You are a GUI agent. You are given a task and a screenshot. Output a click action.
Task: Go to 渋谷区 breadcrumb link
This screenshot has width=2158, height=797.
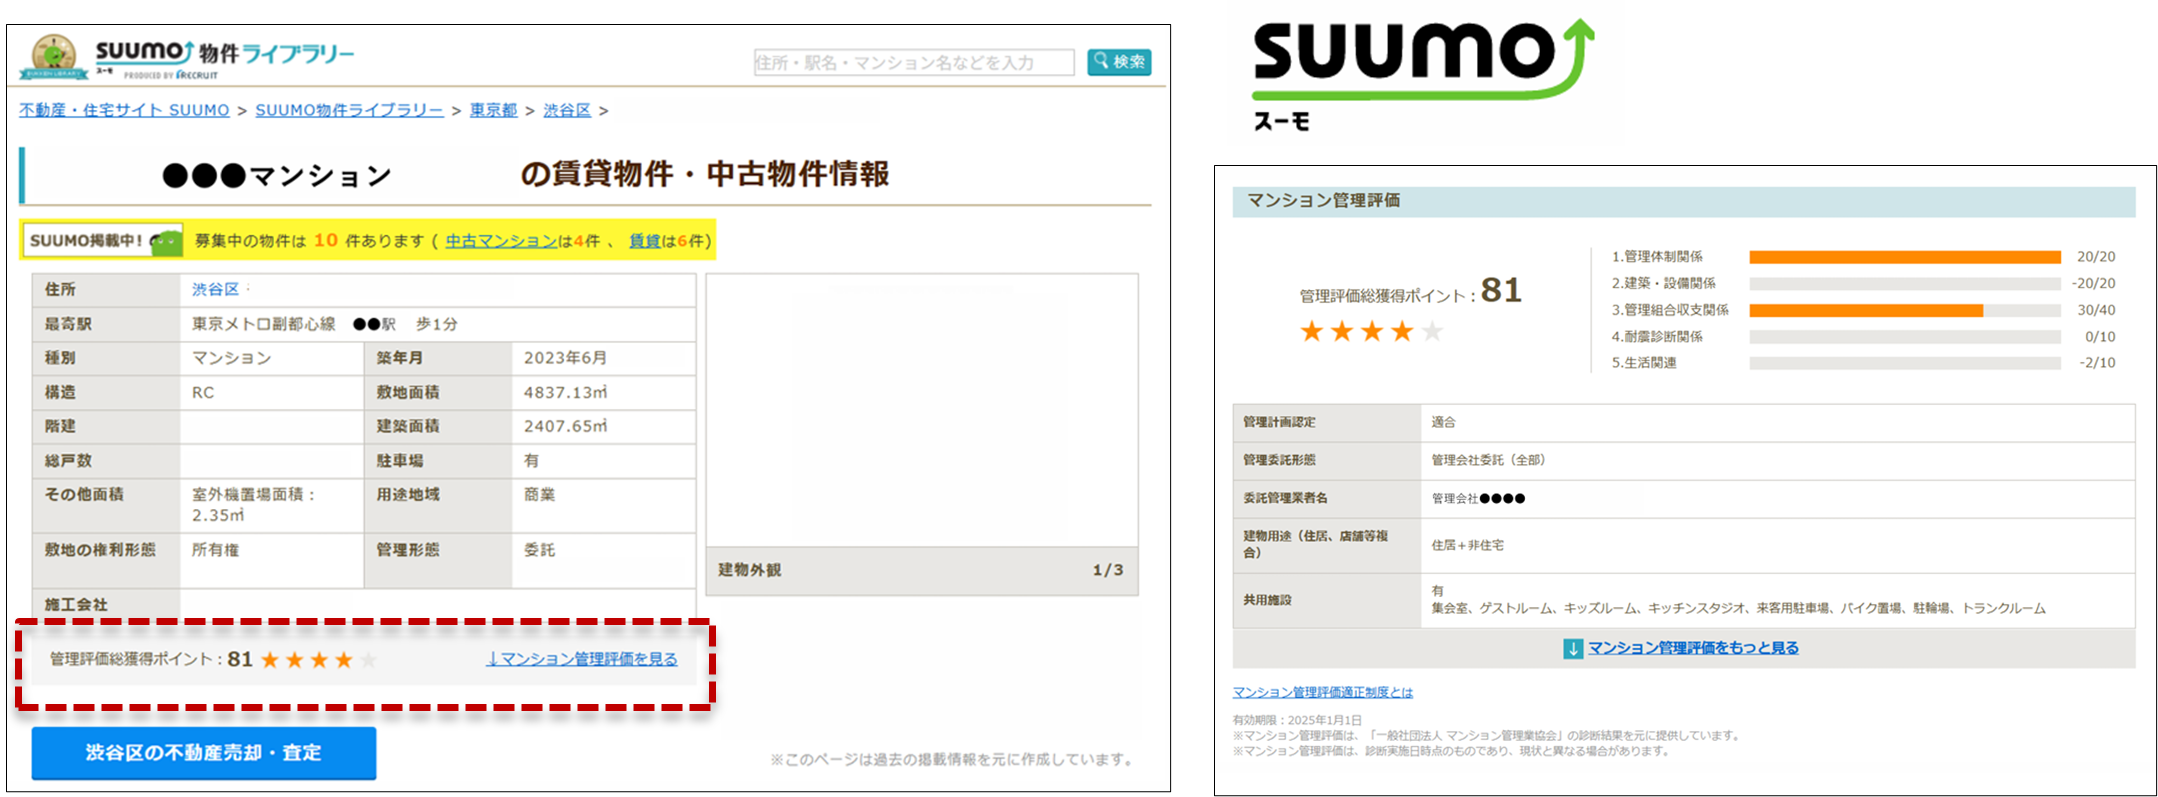(x=567, y=110)
